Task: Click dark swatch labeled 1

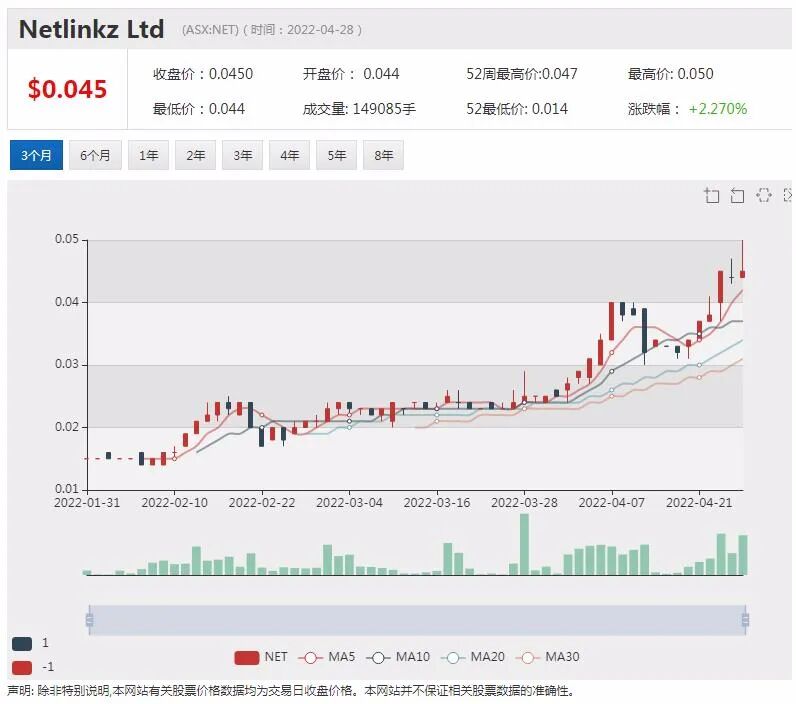Action: 22,644
